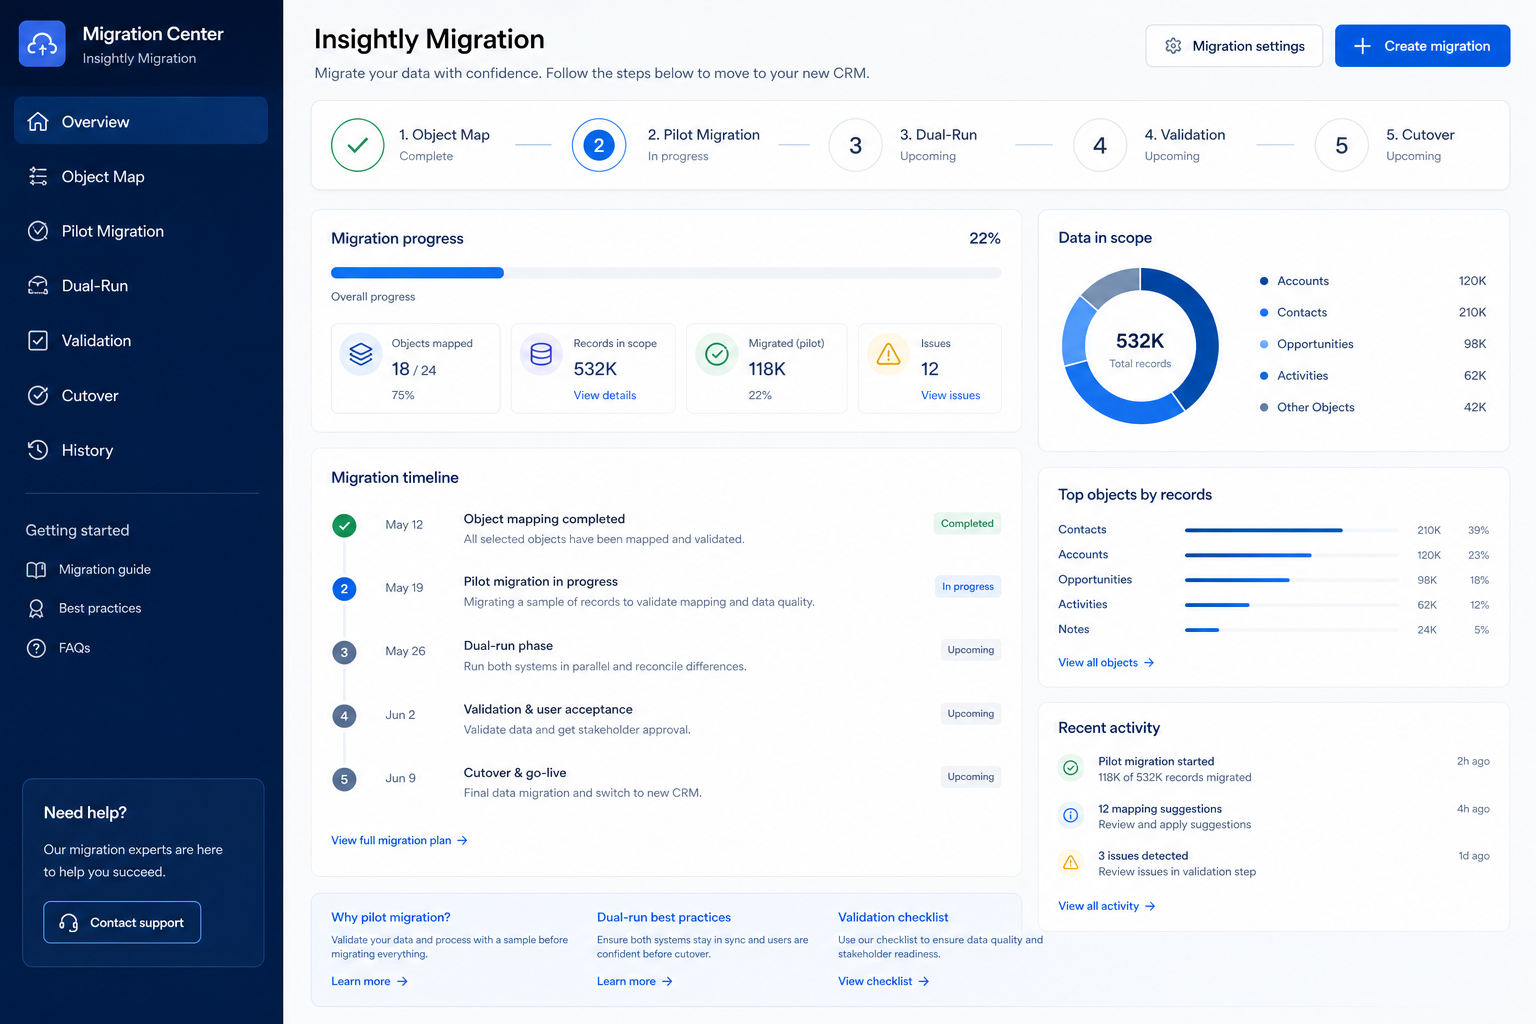The height and width of the screenshot is (1024, 1536).
Task: Click the 532K Total records donut chart
Action: [1140, 346]
